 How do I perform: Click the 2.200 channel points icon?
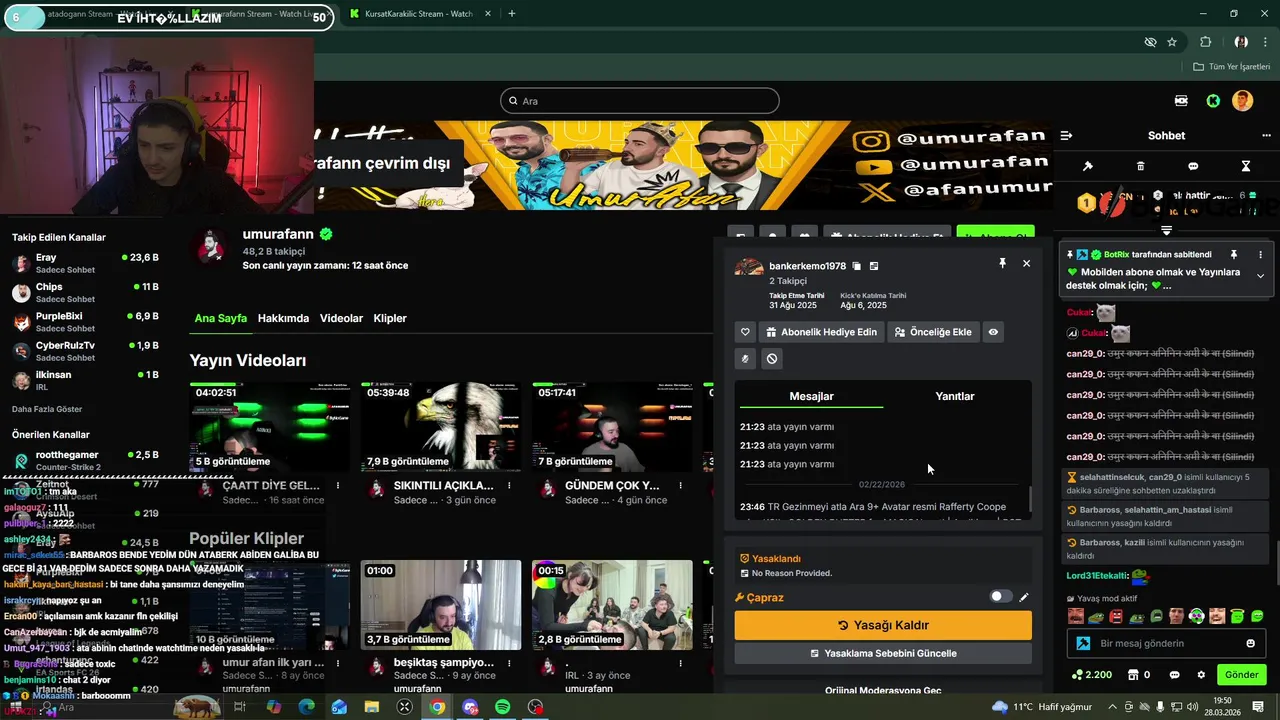1091,675
